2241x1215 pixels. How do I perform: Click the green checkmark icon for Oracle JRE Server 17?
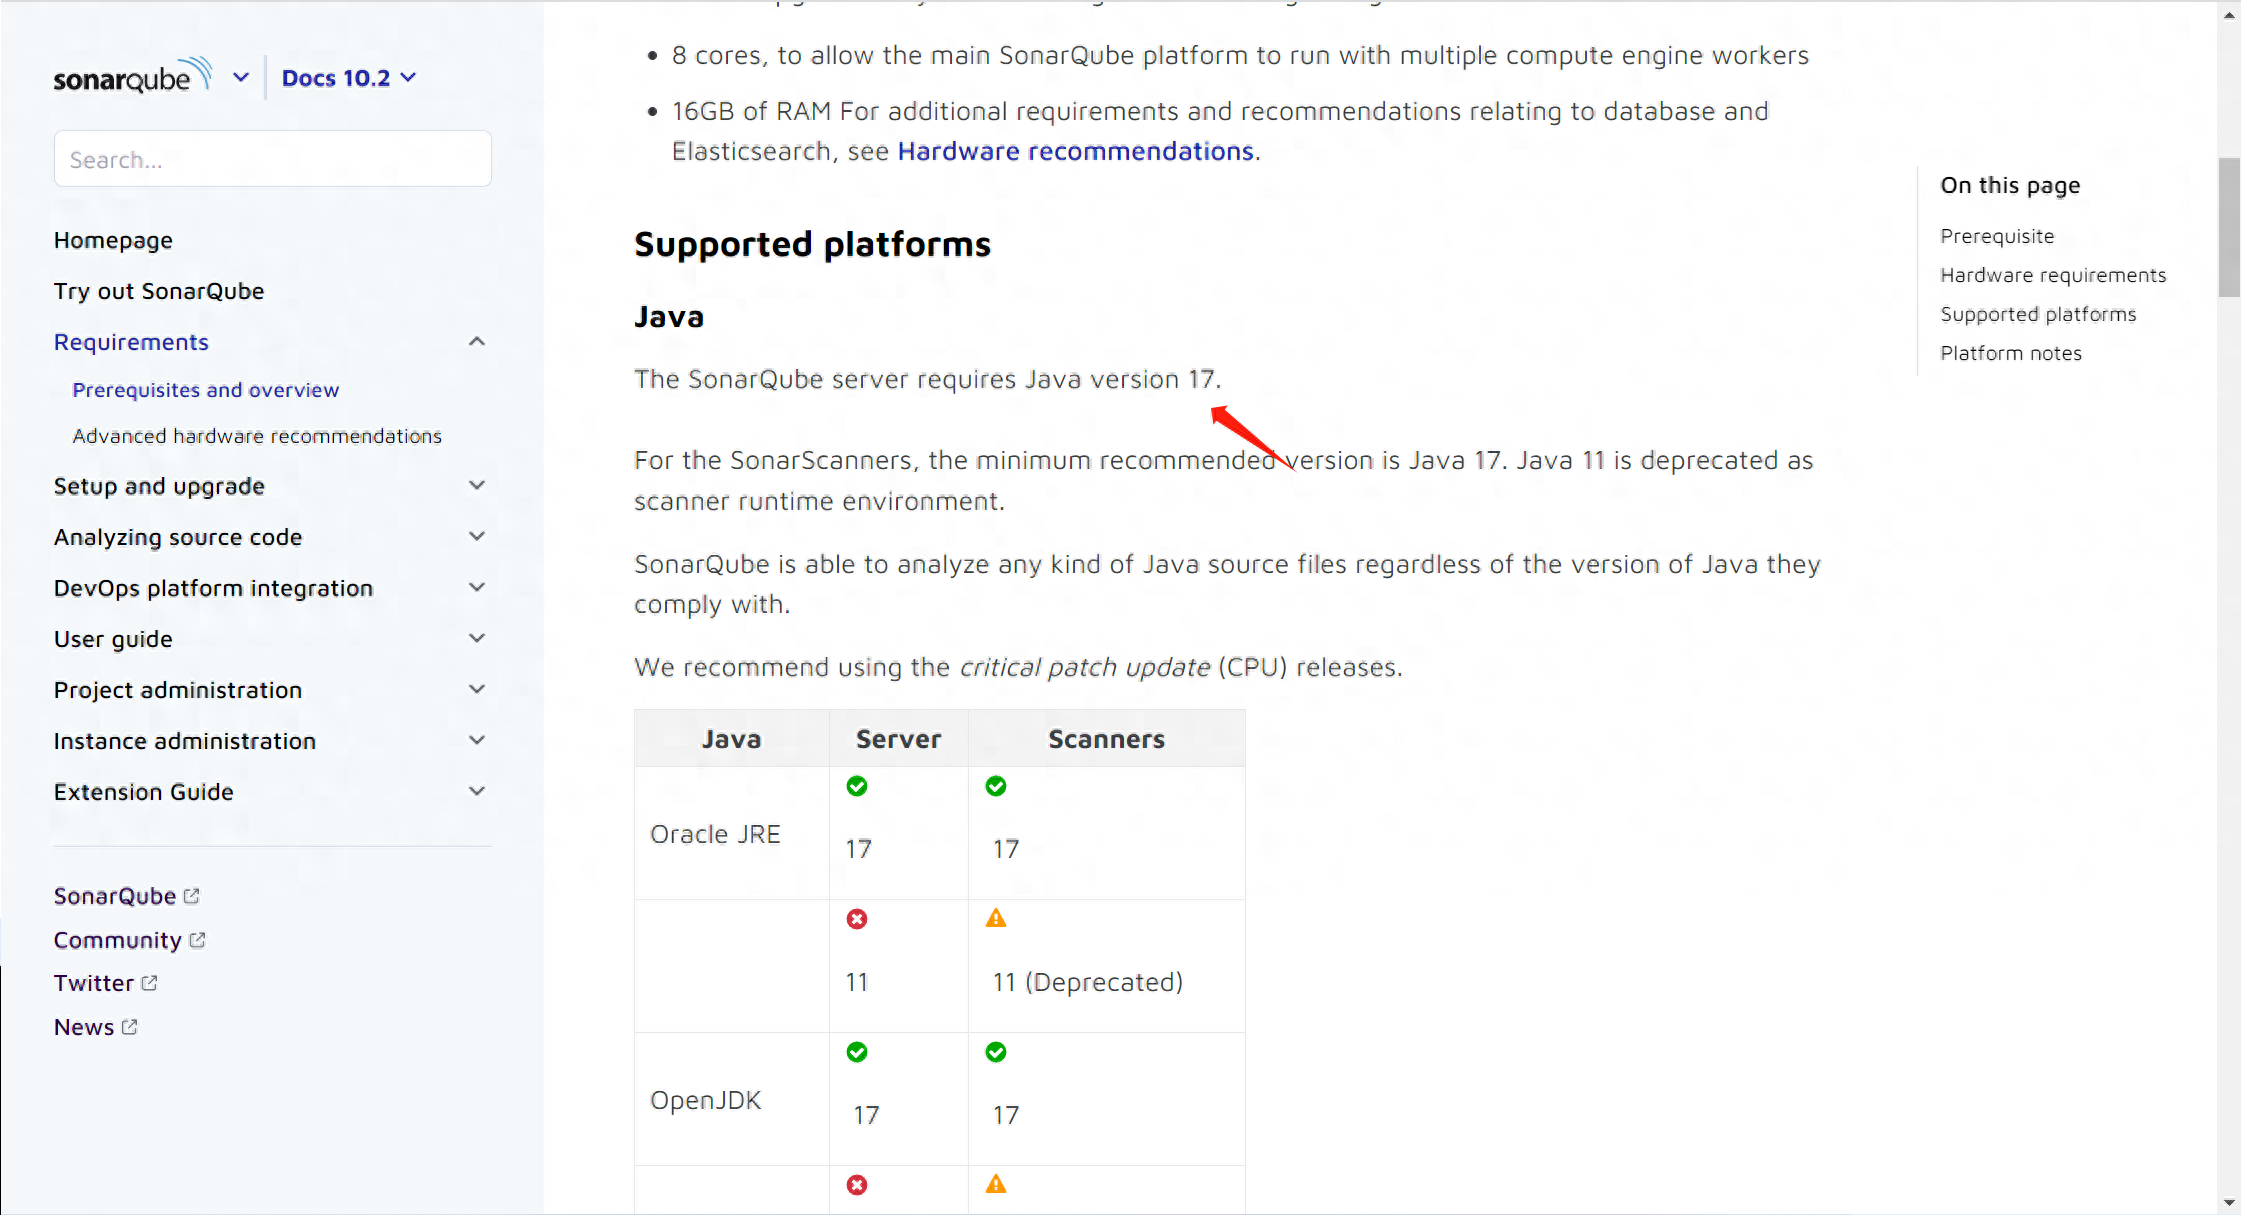click(x=856, y=786)
